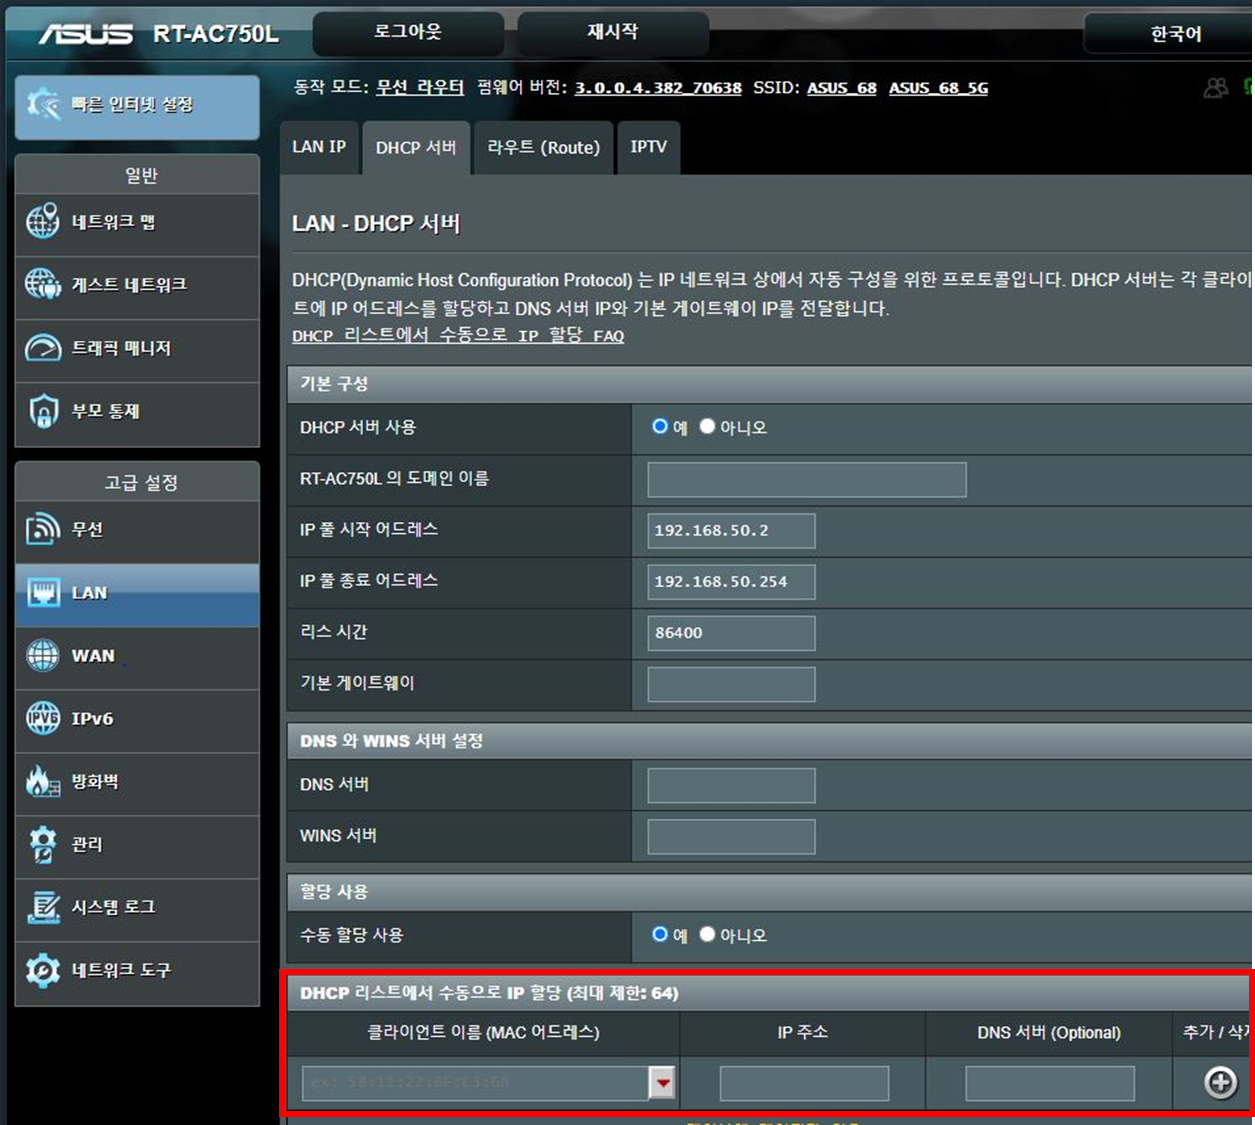Screen dimensions: 1255x1125
Task: Click the IP pool start address field
Action: click(731, 531)
